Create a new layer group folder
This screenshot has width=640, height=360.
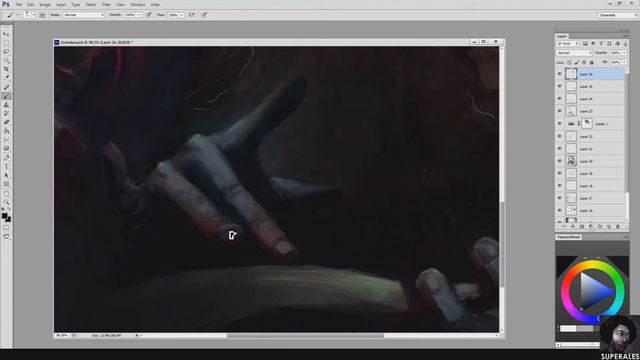[x=600, y=226]
